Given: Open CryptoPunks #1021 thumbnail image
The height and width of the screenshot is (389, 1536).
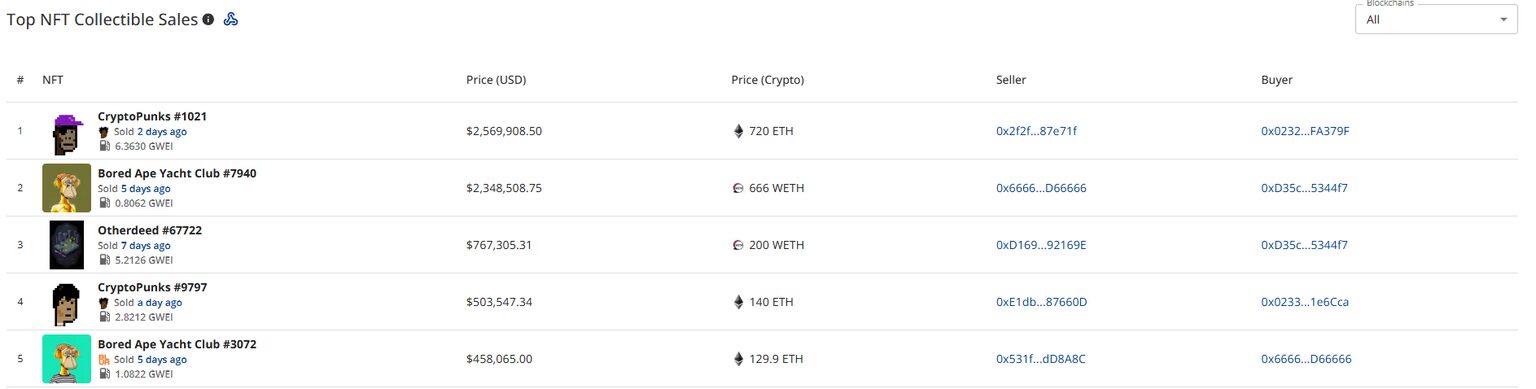Looking at the screenshot, I should [x=67, y=132].
